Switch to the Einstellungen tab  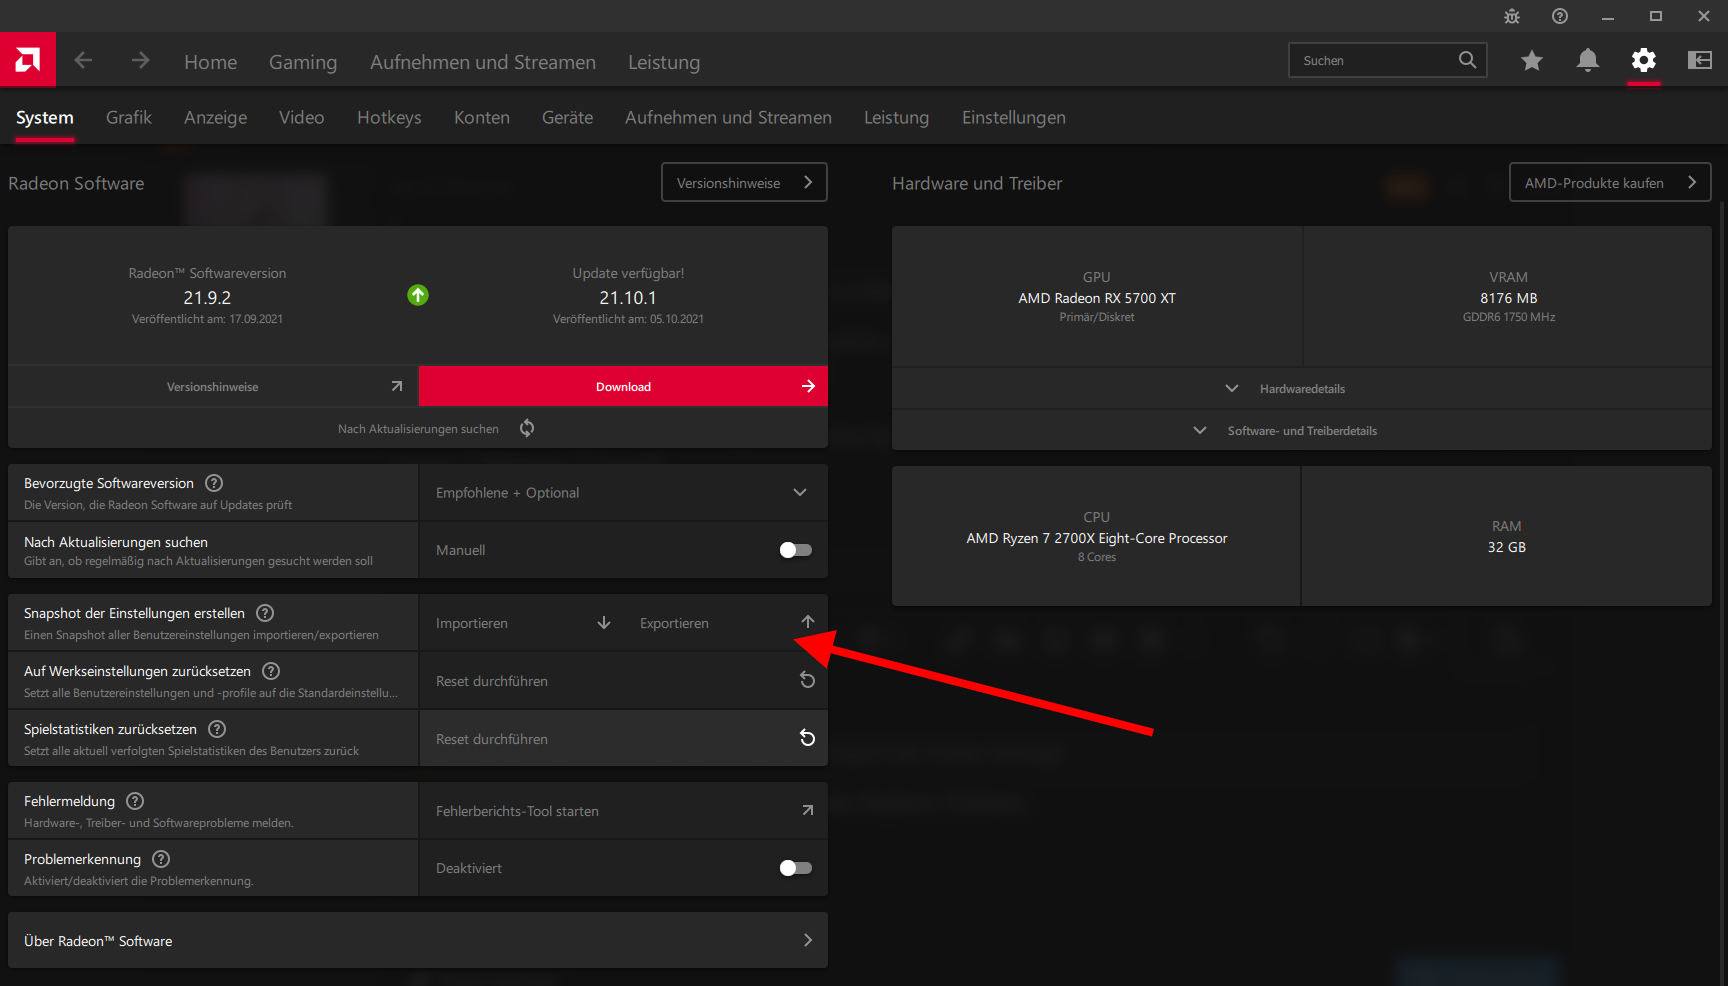1014,117
